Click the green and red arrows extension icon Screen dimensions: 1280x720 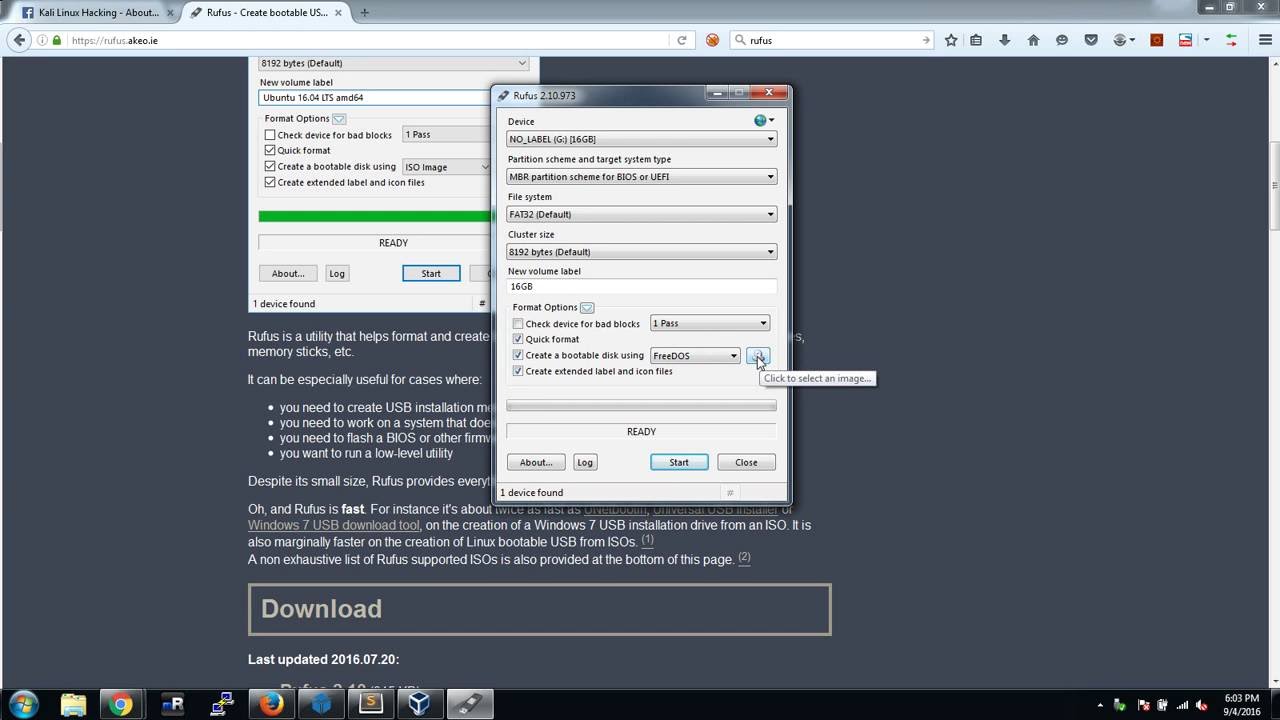pos(1232,40)
